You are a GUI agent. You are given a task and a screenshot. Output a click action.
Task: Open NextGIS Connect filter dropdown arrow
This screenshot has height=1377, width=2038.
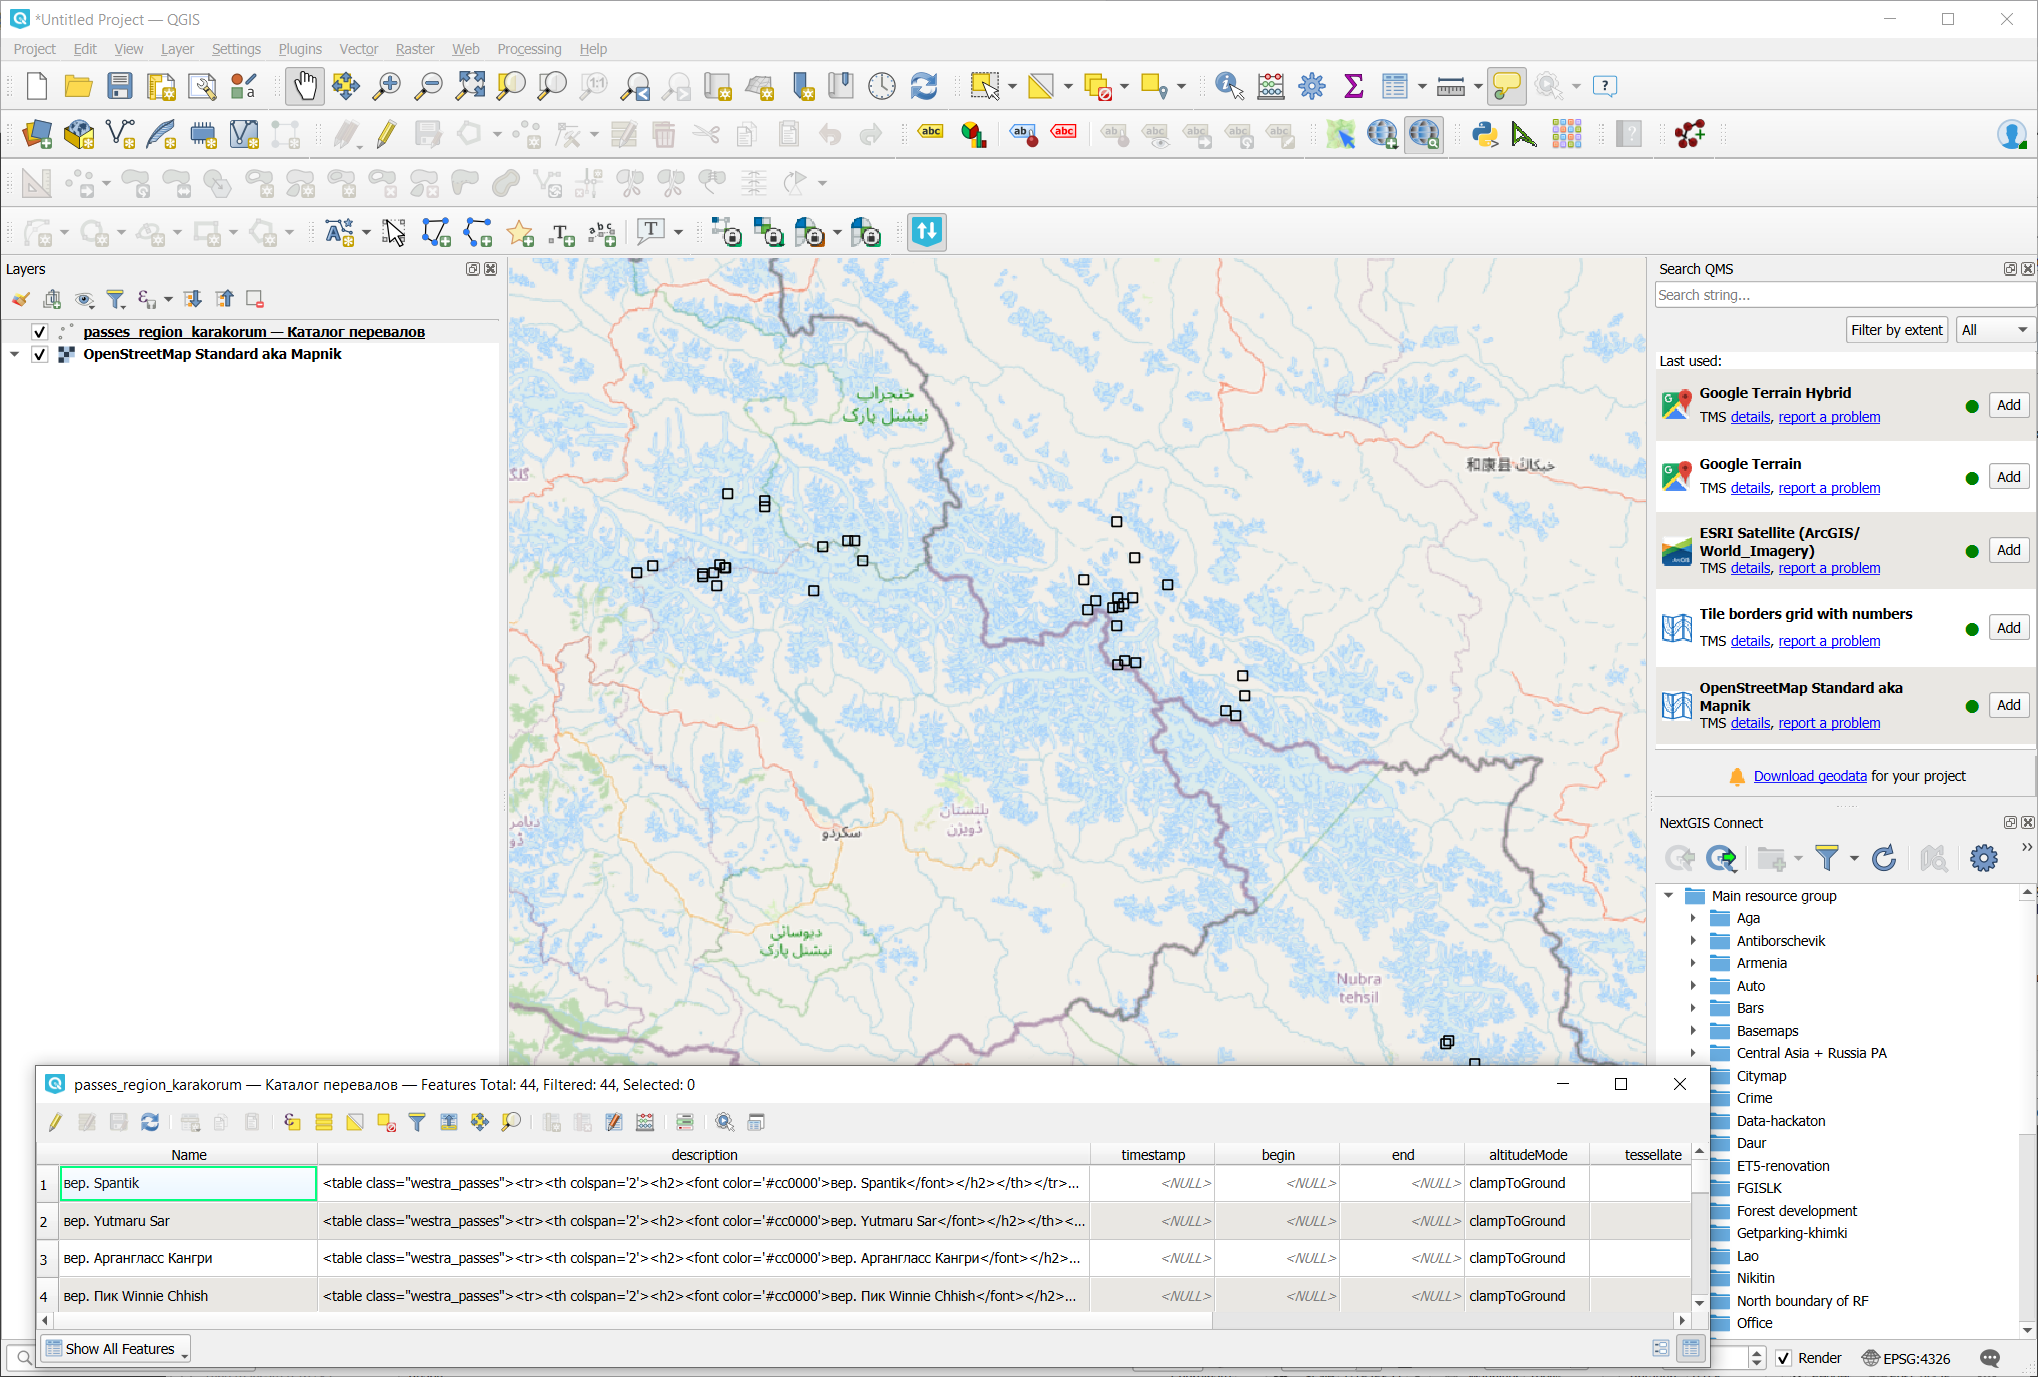[1854, 858]
